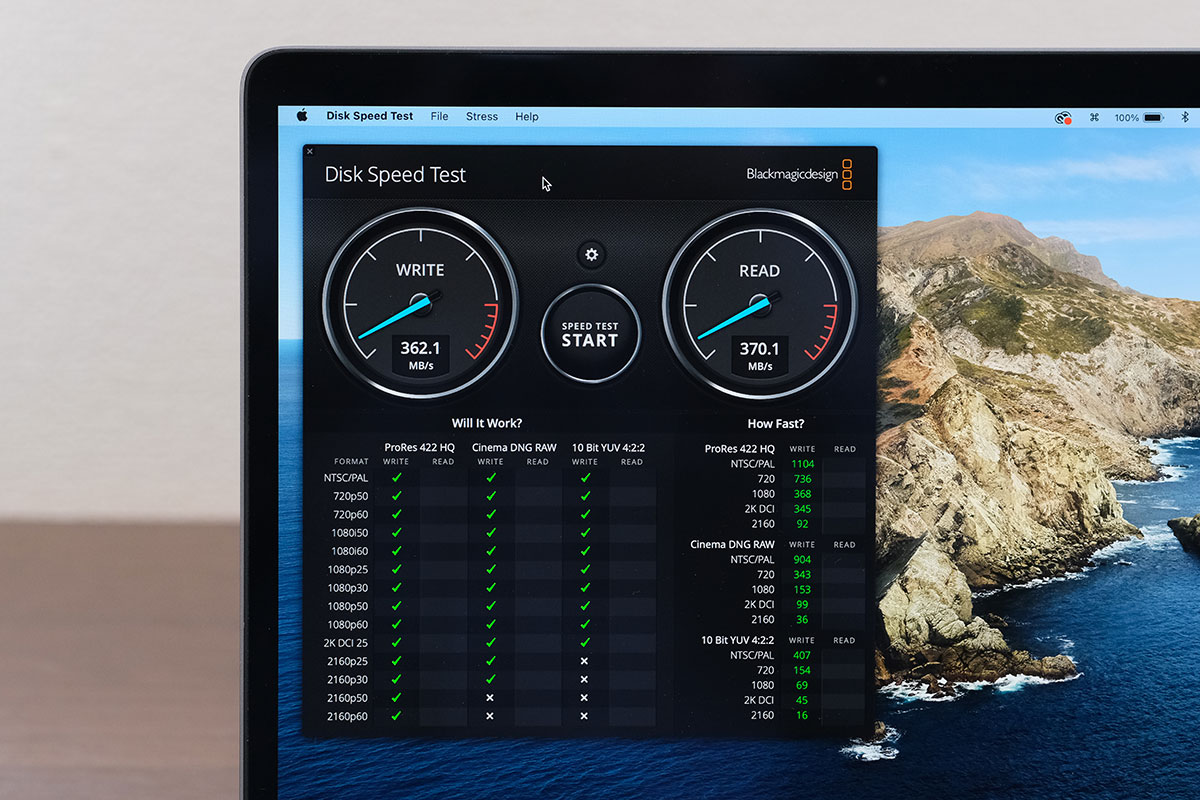
Task: Click the ProRes 422 HQ write checkmark for 720p50
Action: click(x=396, y=496)
